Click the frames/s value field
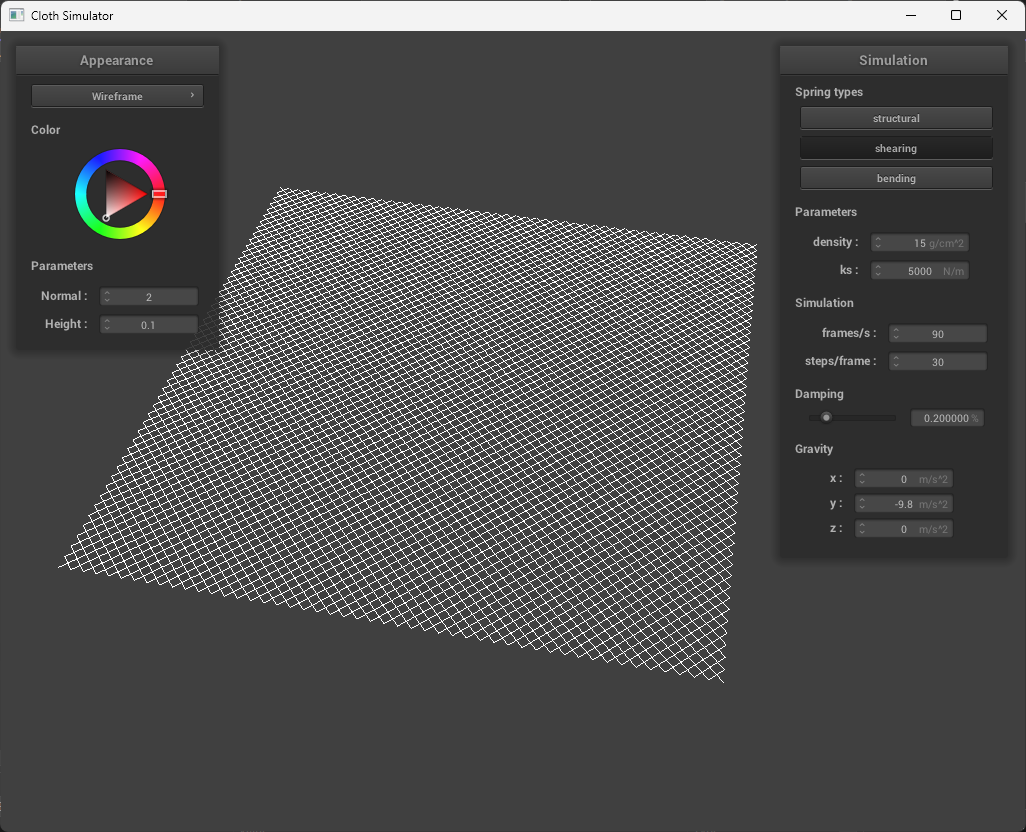This screenshot has width=1026, height=832. (937, 334)
